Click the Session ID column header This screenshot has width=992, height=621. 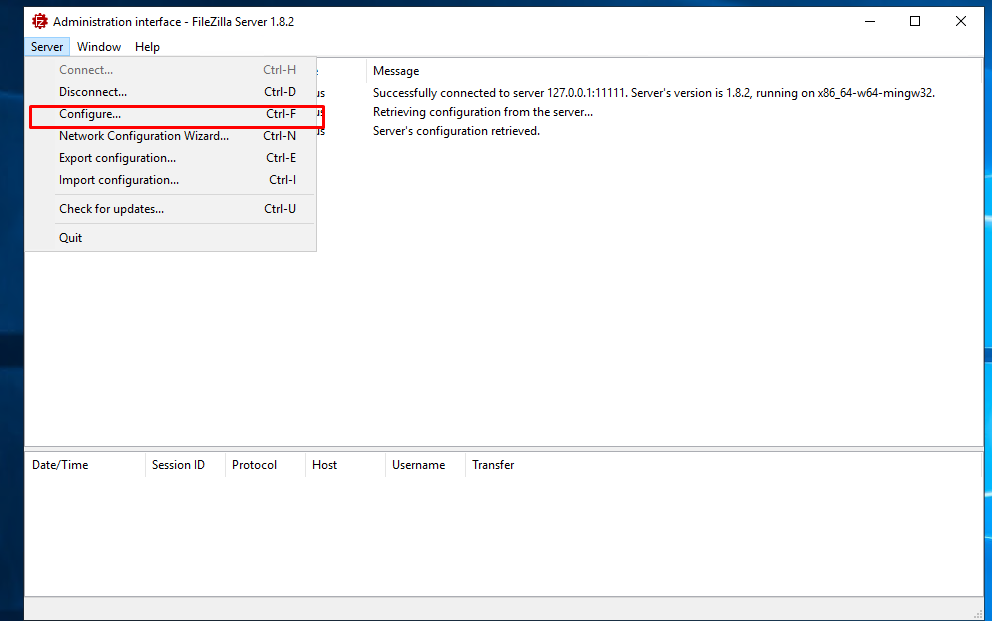185,465
